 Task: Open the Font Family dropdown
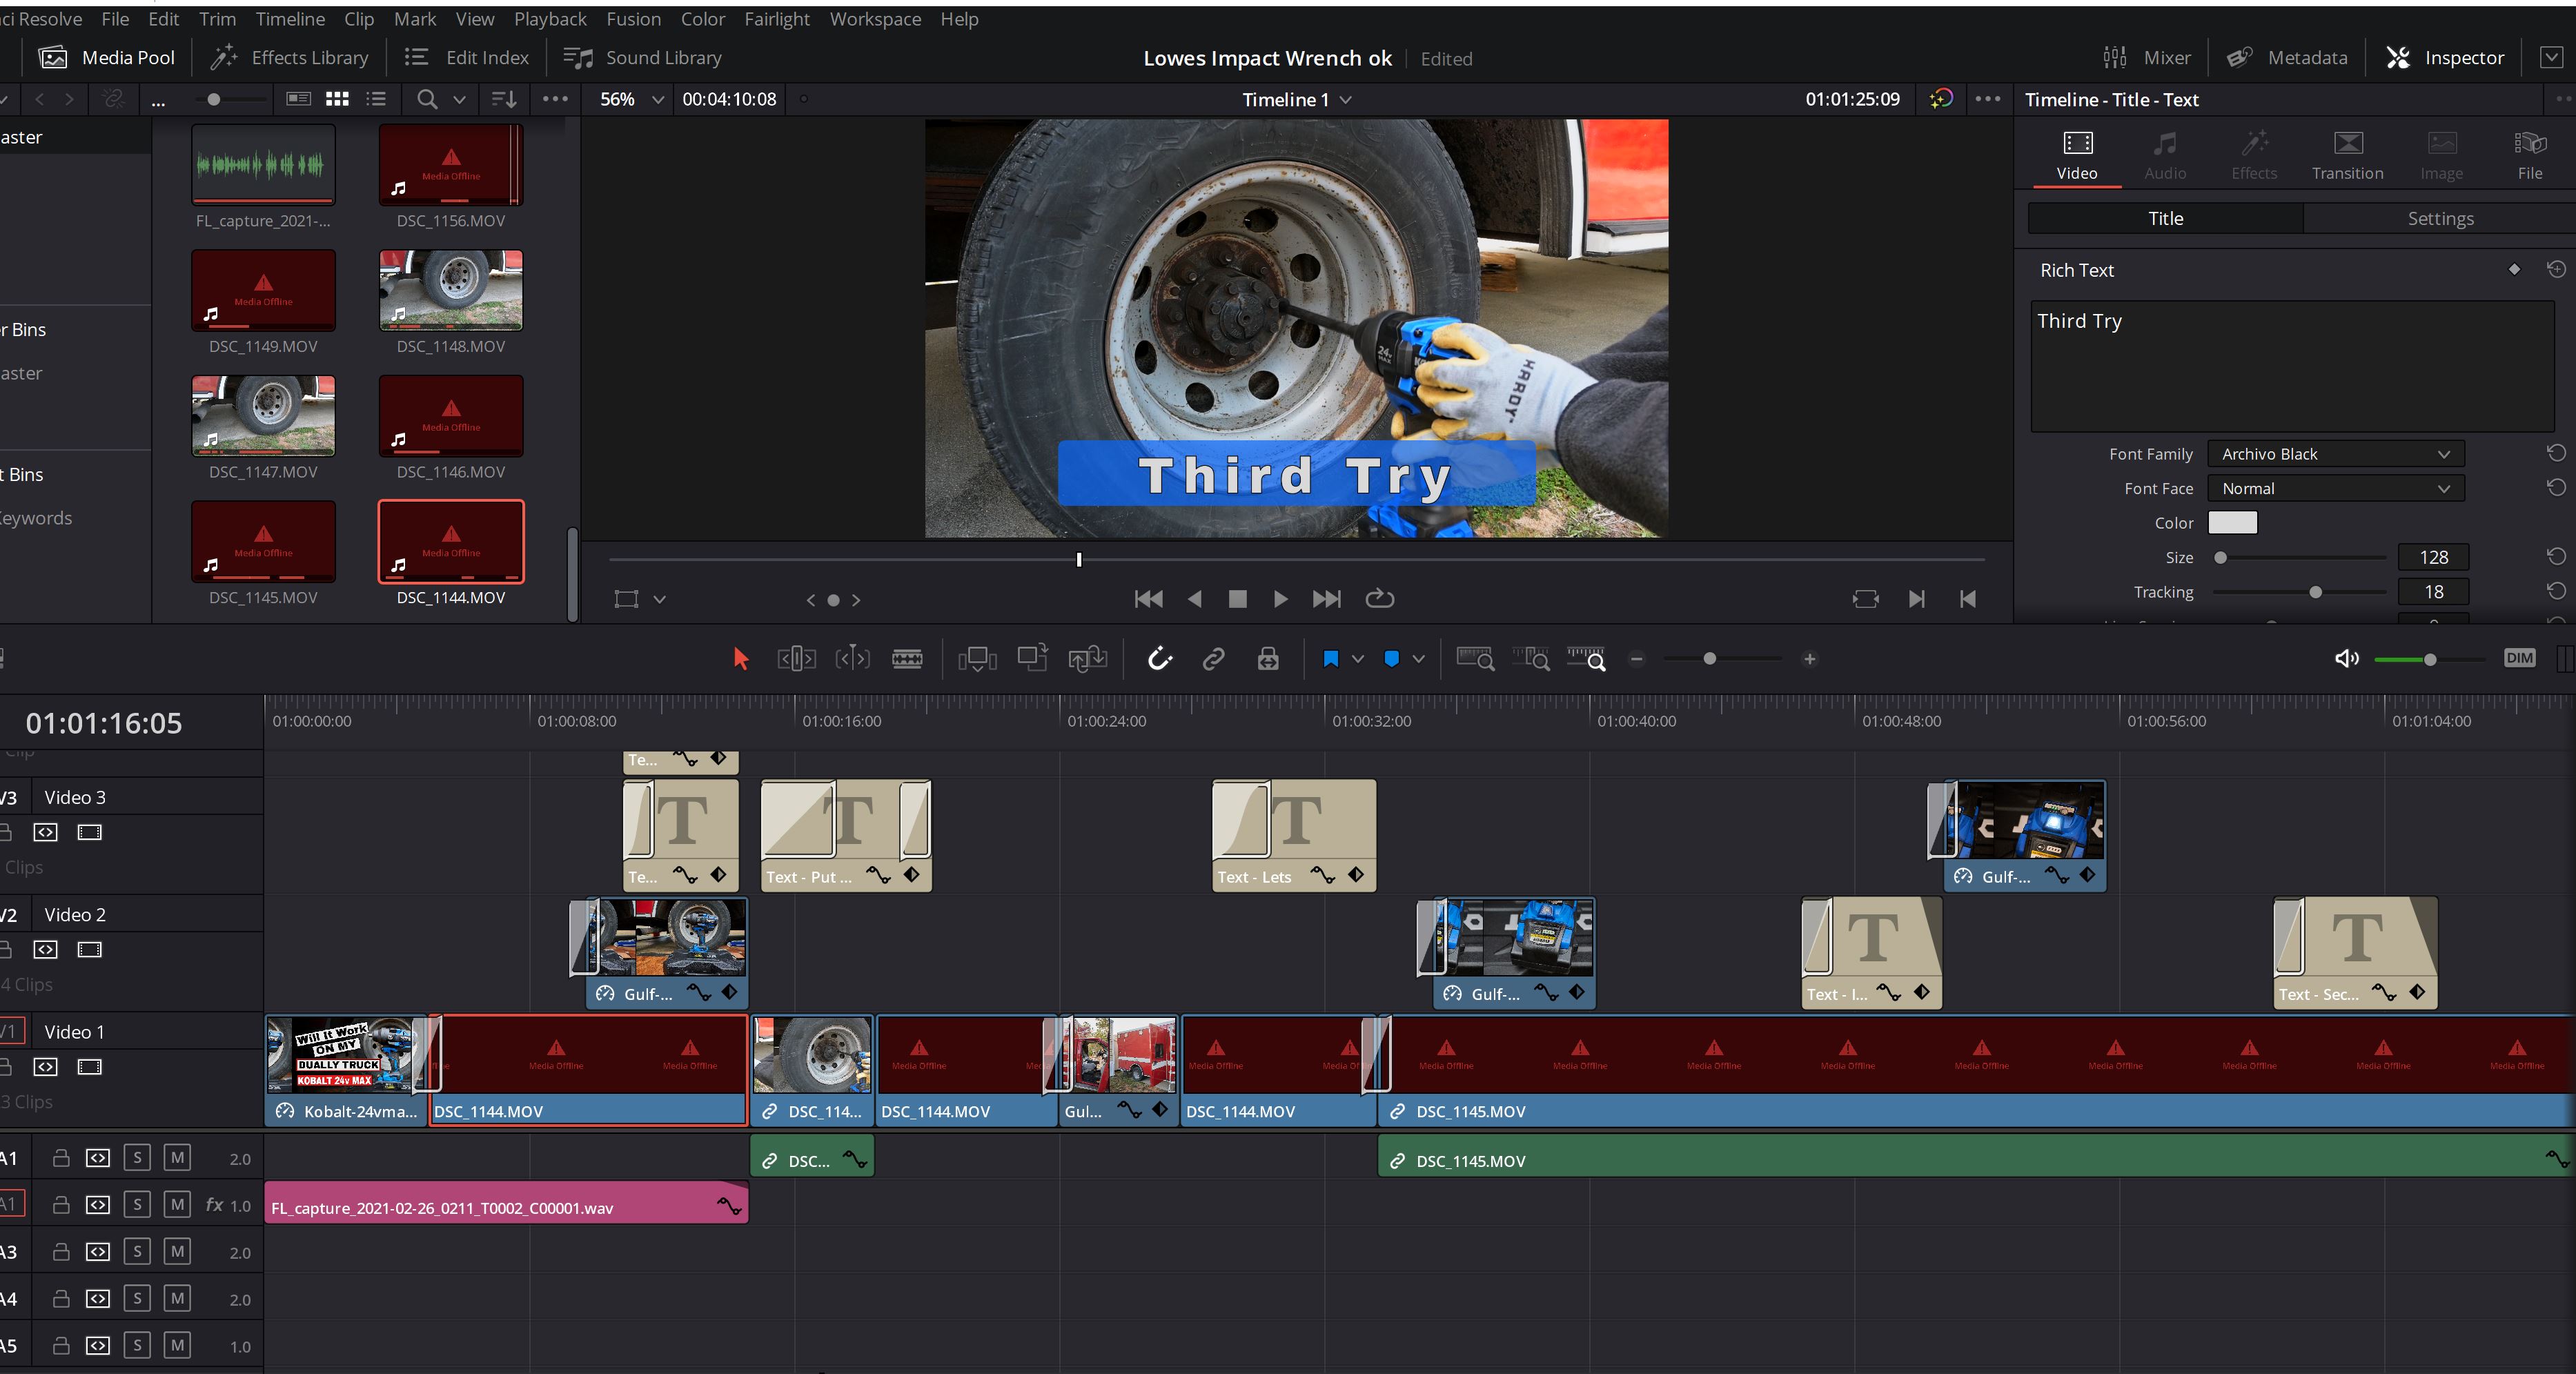[x=2335, y=454]
